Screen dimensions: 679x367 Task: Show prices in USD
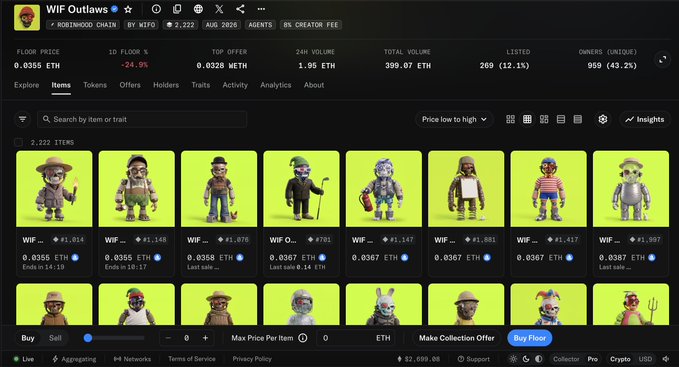click(645, 359)
